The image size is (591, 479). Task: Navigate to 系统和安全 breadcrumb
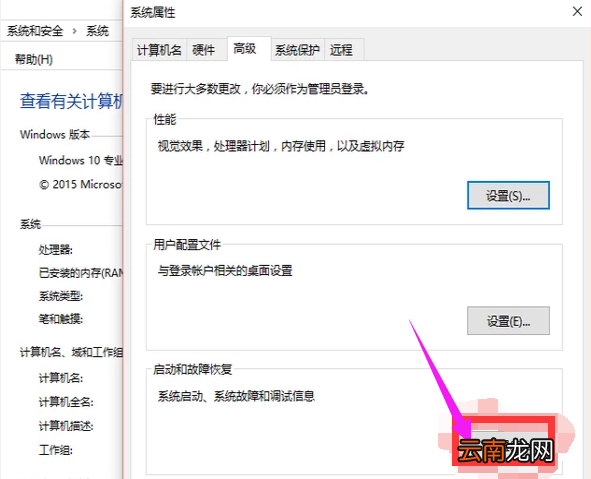[x=35, y=31]
